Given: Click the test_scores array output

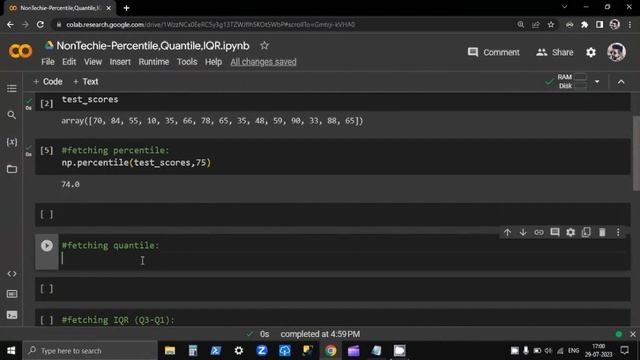Looking at the screenshot, I should click(212, 121).
